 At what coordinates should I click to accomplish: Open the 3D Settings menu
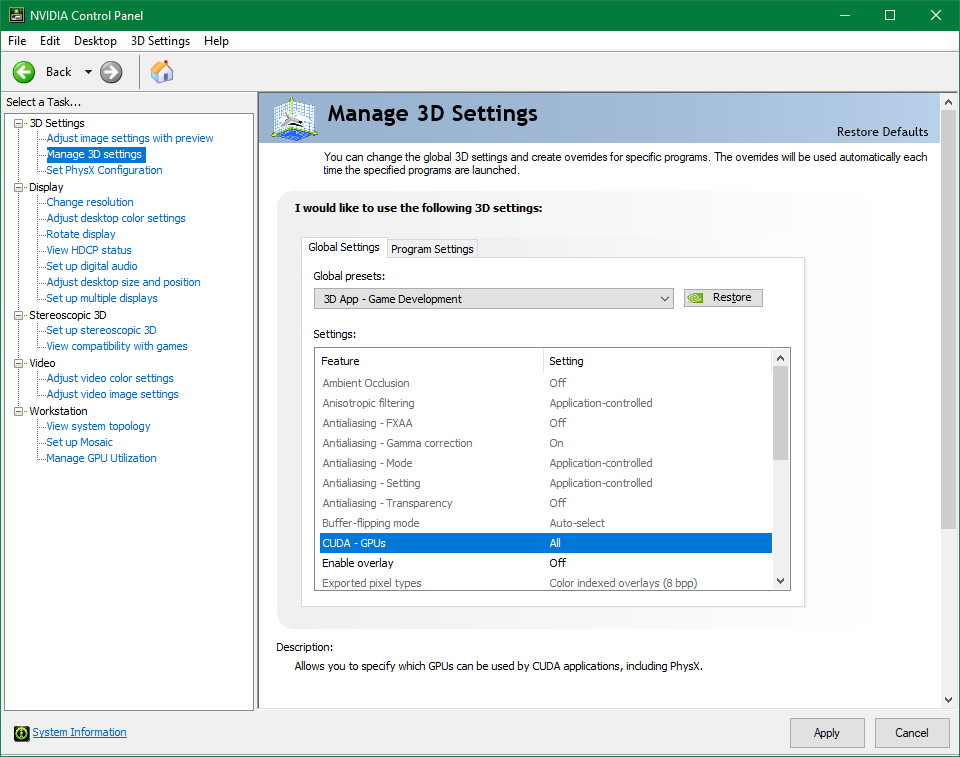click(160, 41)
